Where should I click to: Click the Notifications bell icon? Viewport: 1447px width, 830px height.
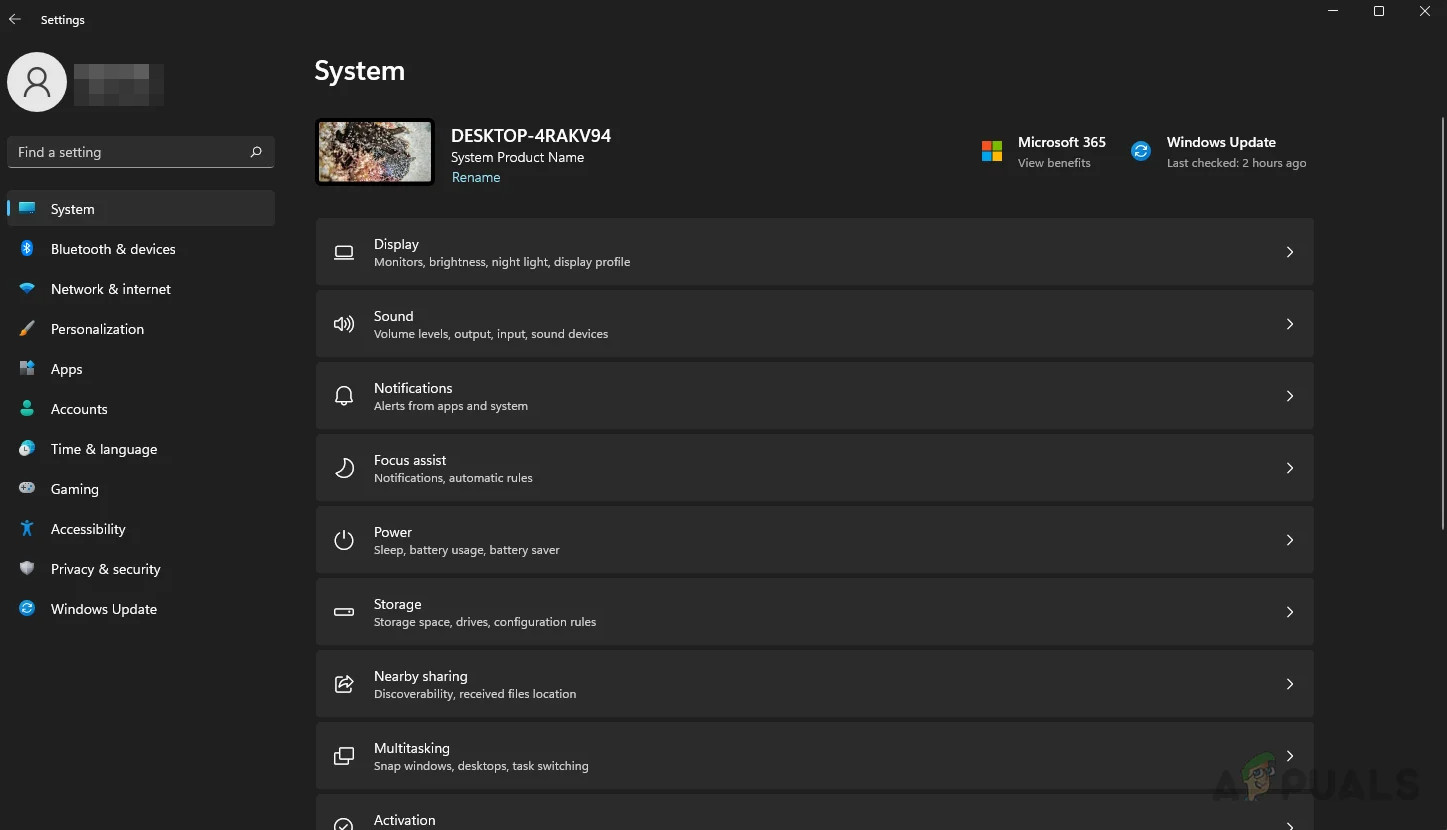pos(343,396)
